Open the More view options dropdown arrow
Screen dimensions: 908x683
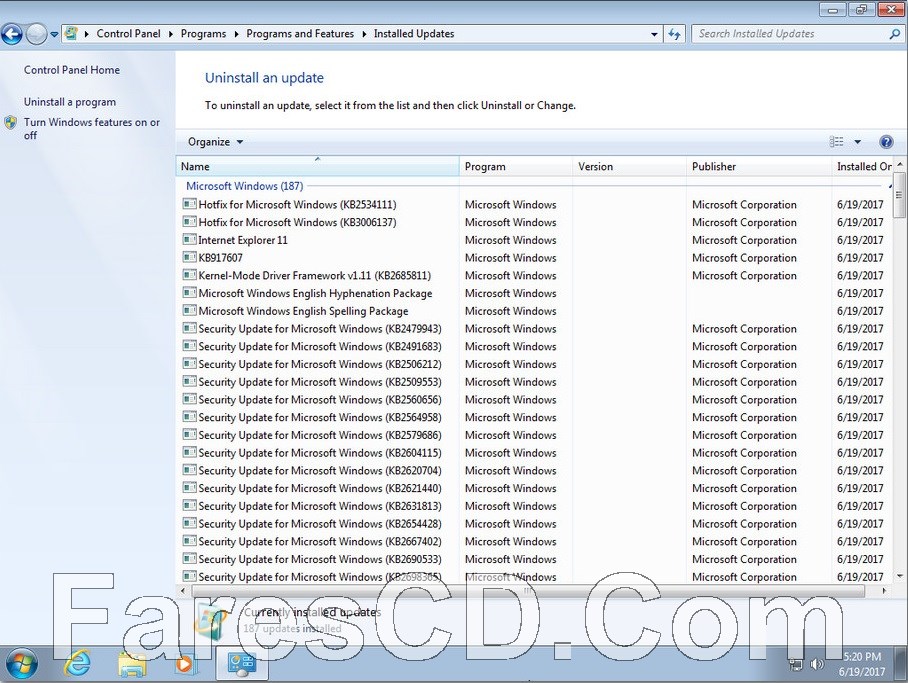point(858,142)
